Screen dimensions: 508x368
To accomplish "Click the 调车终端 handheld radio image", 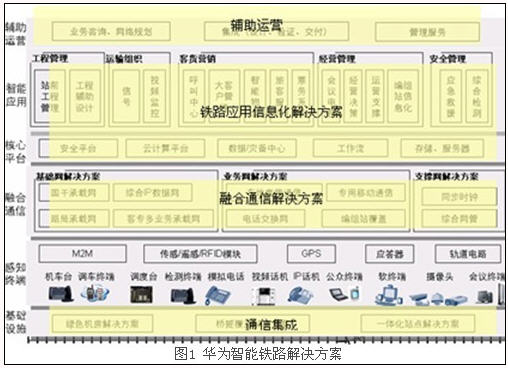I will point(95,294).
